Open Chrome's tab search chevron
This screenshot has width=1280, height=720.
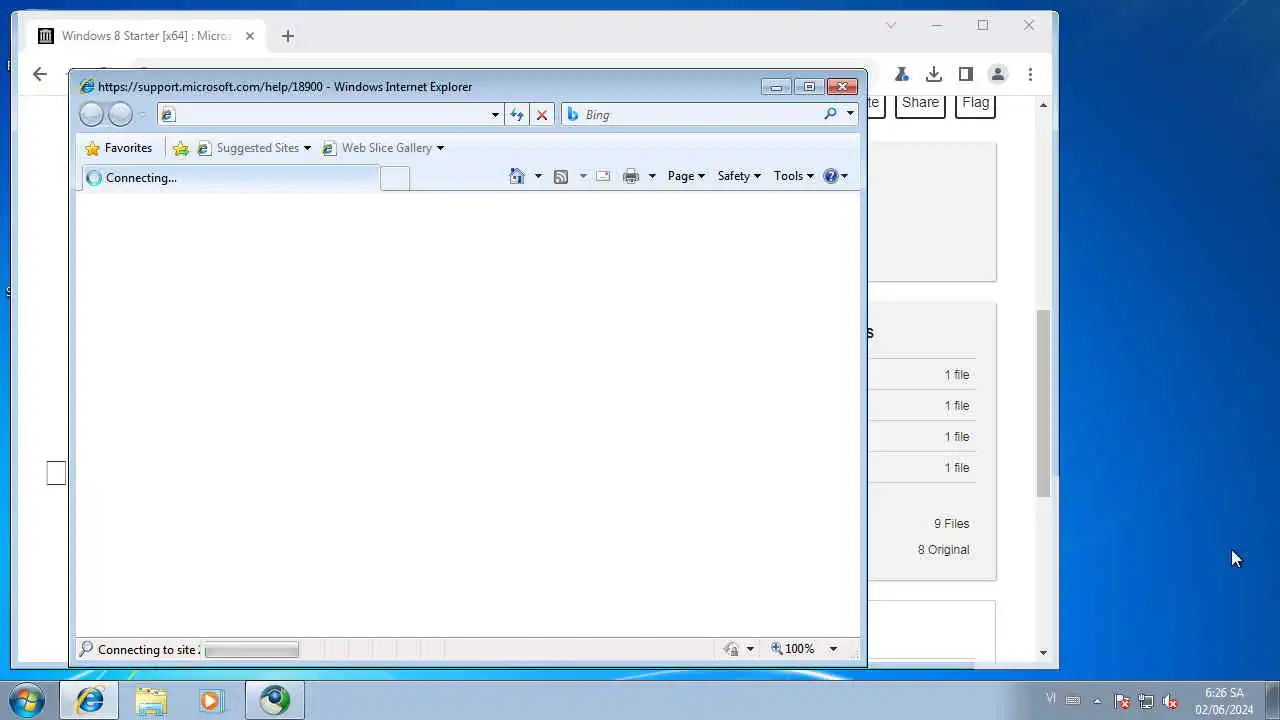click(891, 25)
